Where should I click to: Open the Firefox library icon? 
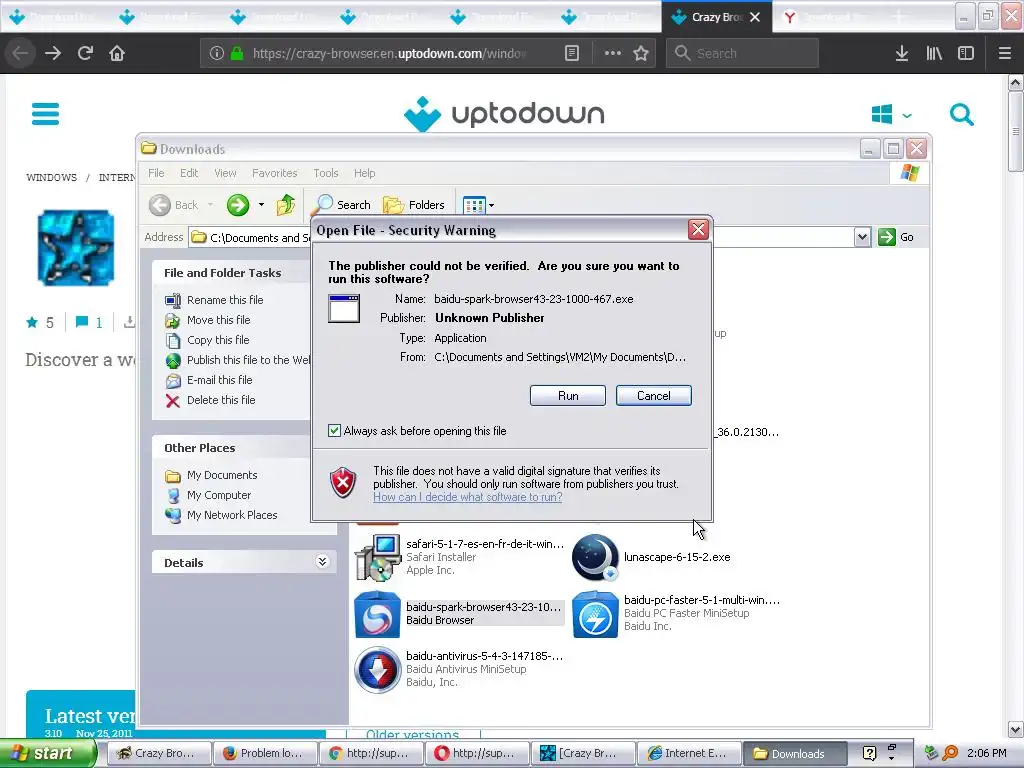pyautogui.click(x=934, y=53)
